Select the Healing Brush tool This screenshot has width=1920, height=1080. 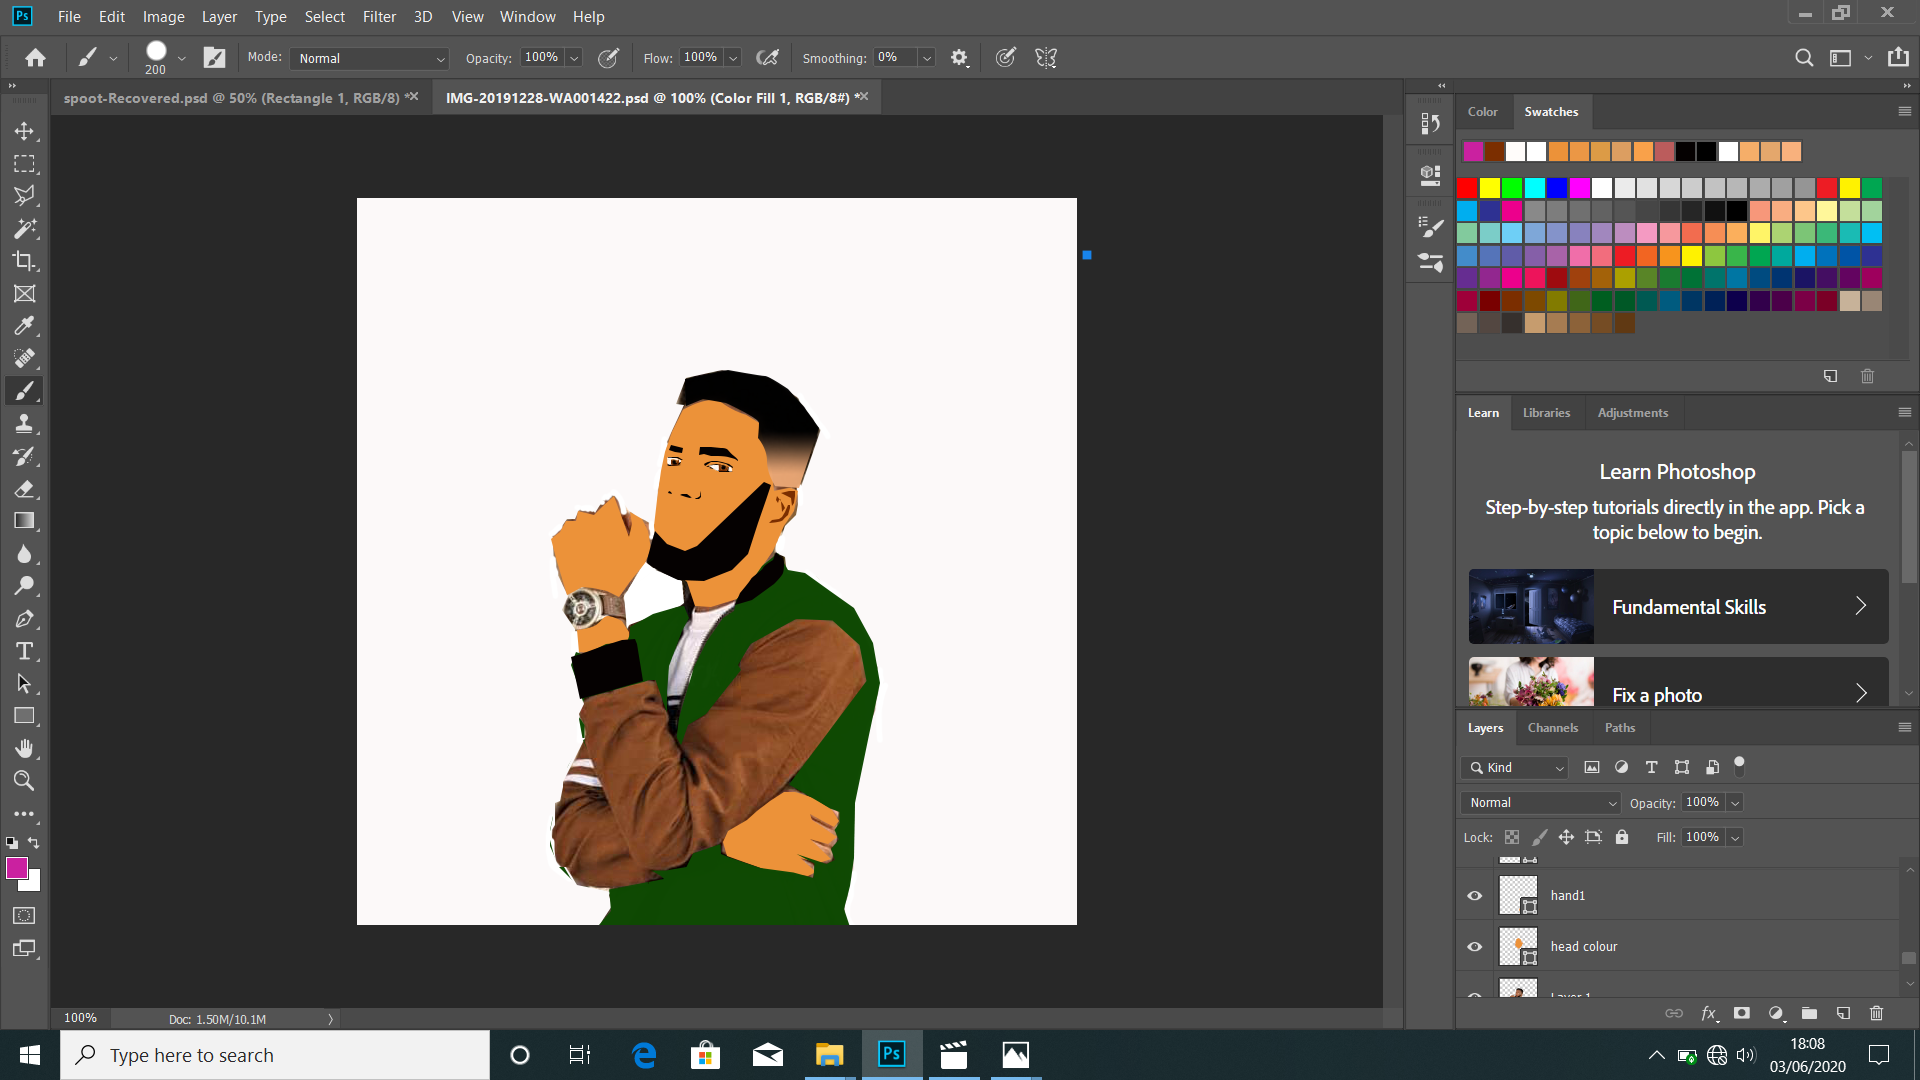pyautogui.click(x=24, y=358)
